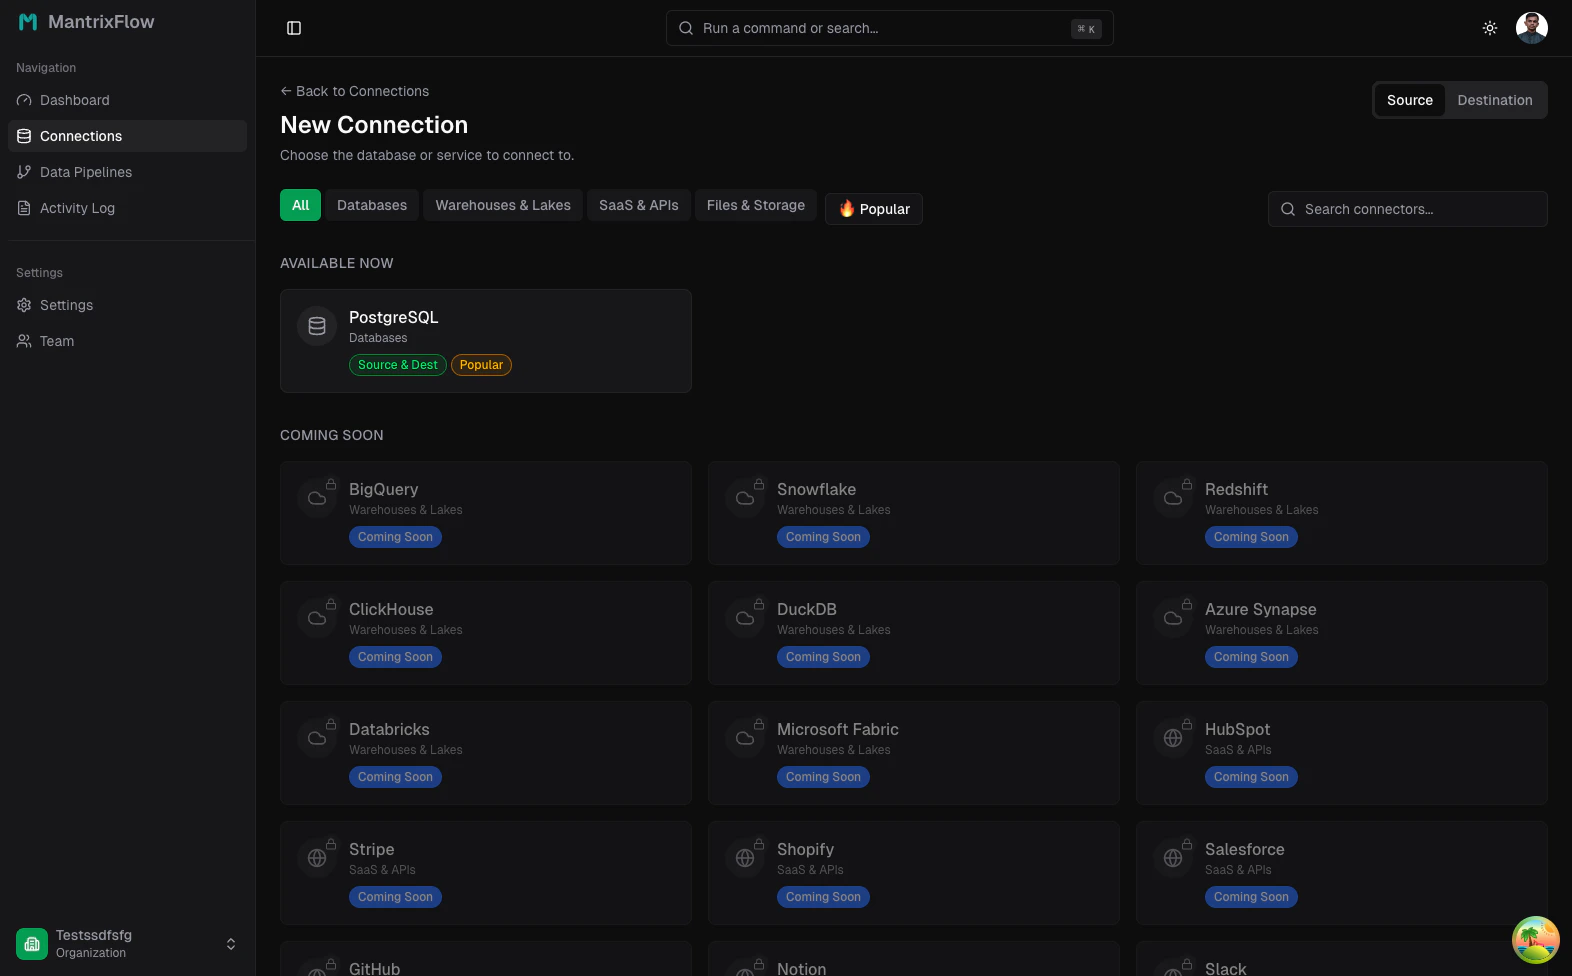Click the Salesforce globe icon
The image size is (1572, 976).
point(1173,858)
